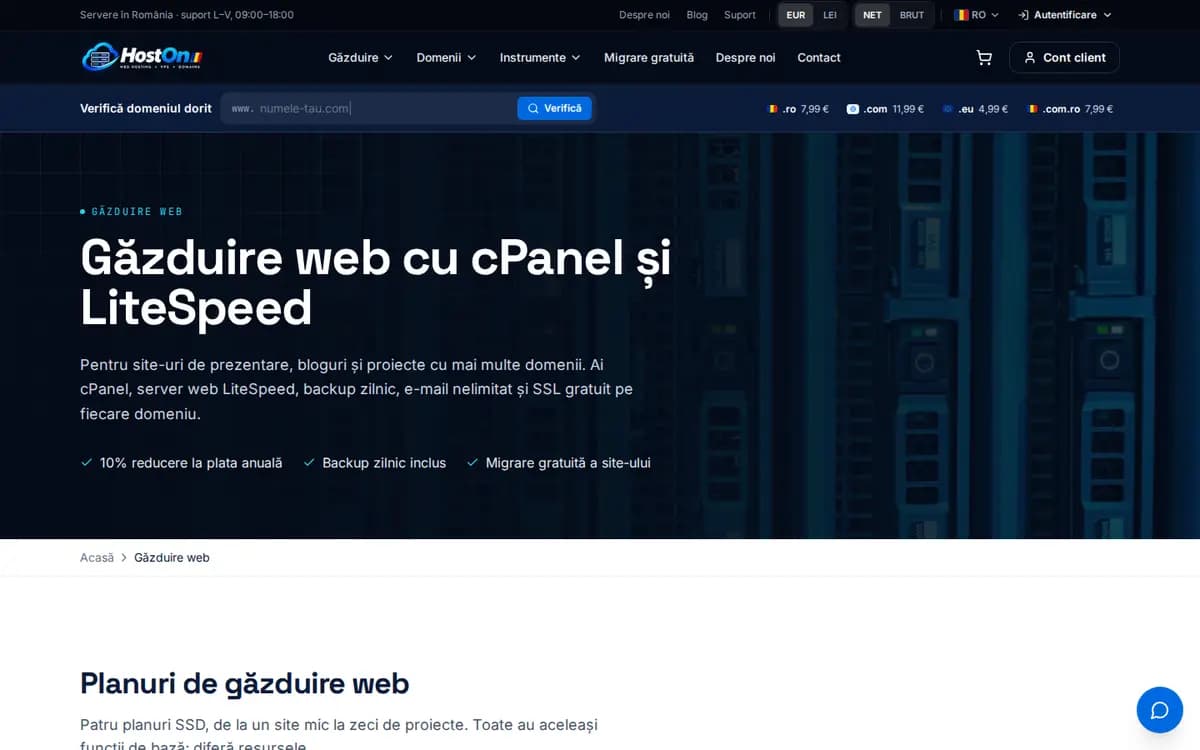Open Despre noi in main navigation

click(x=745, y=58)
